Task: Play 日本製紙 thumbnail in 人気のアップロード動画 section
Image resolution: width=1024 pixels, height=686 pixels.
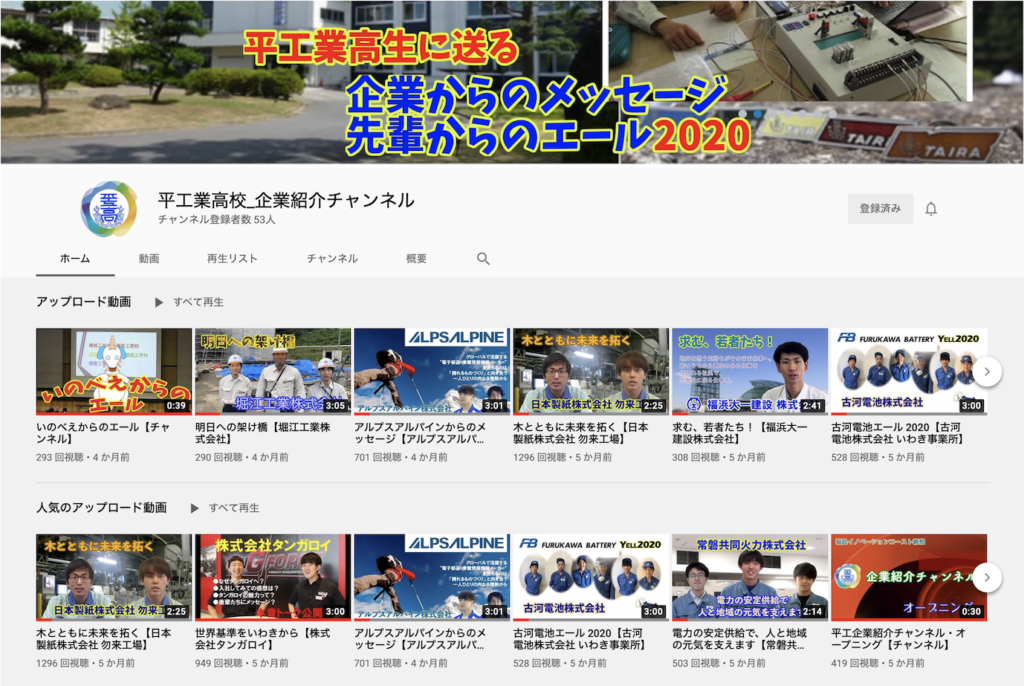Action: [x=114, y=578]
